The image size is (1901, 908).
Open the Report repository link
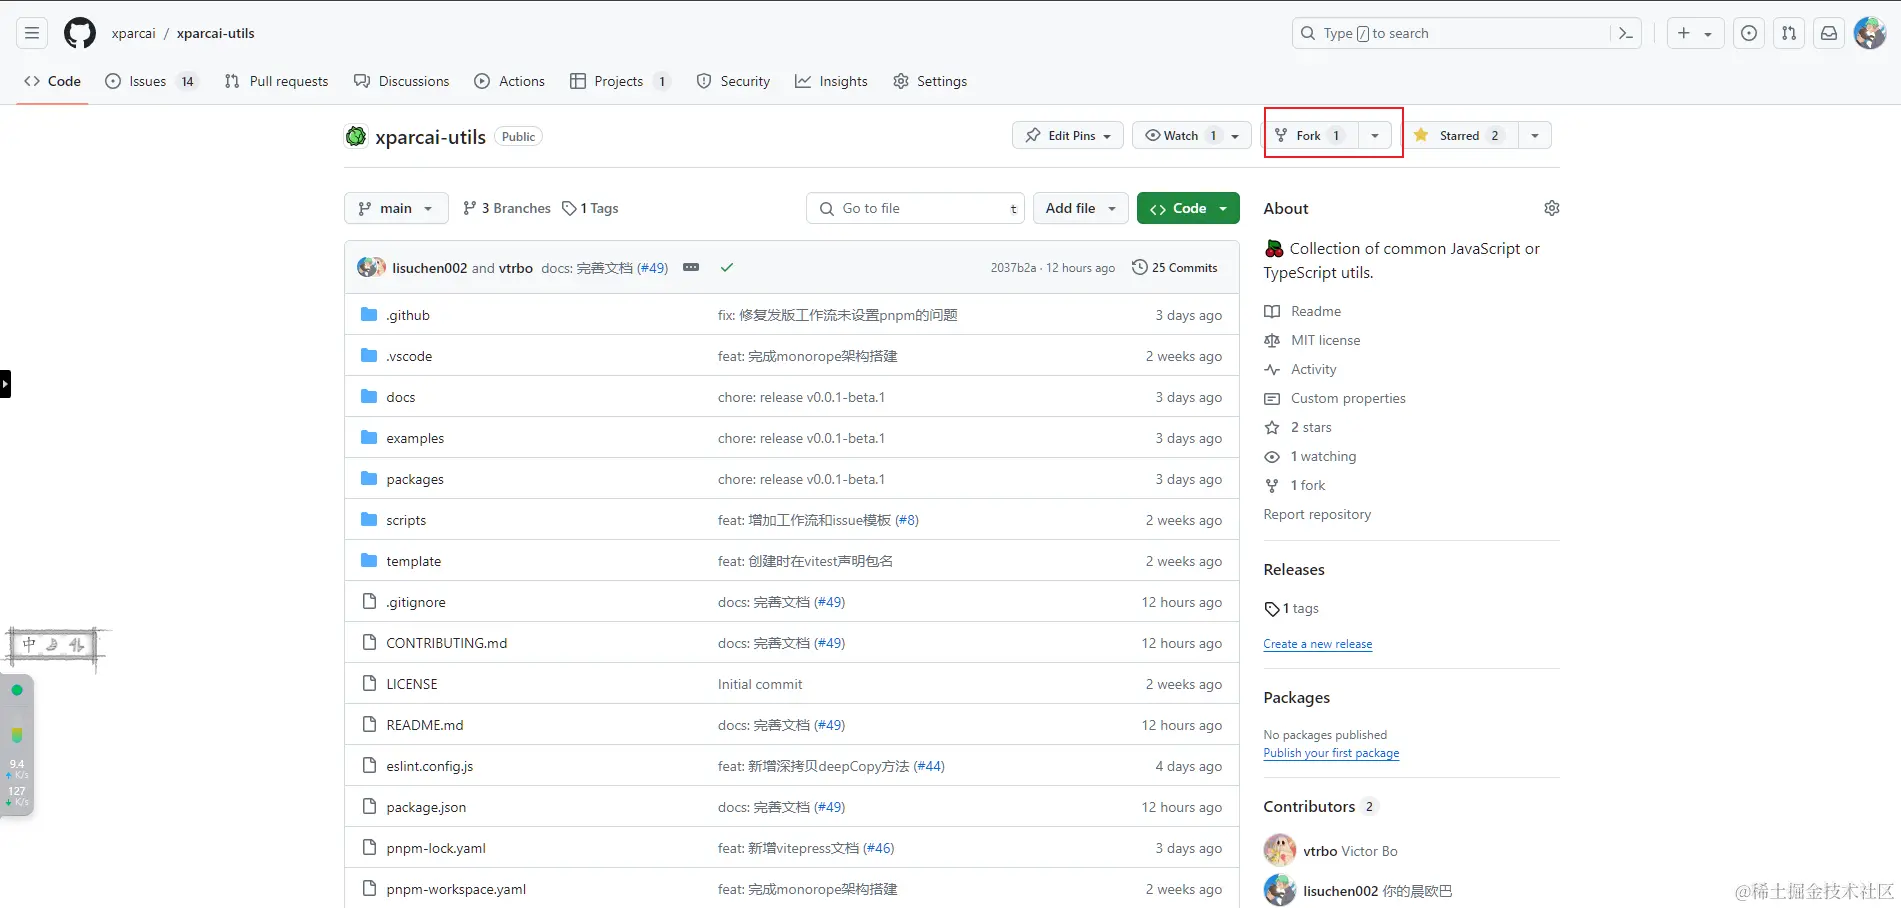[x=1317, y=514]
